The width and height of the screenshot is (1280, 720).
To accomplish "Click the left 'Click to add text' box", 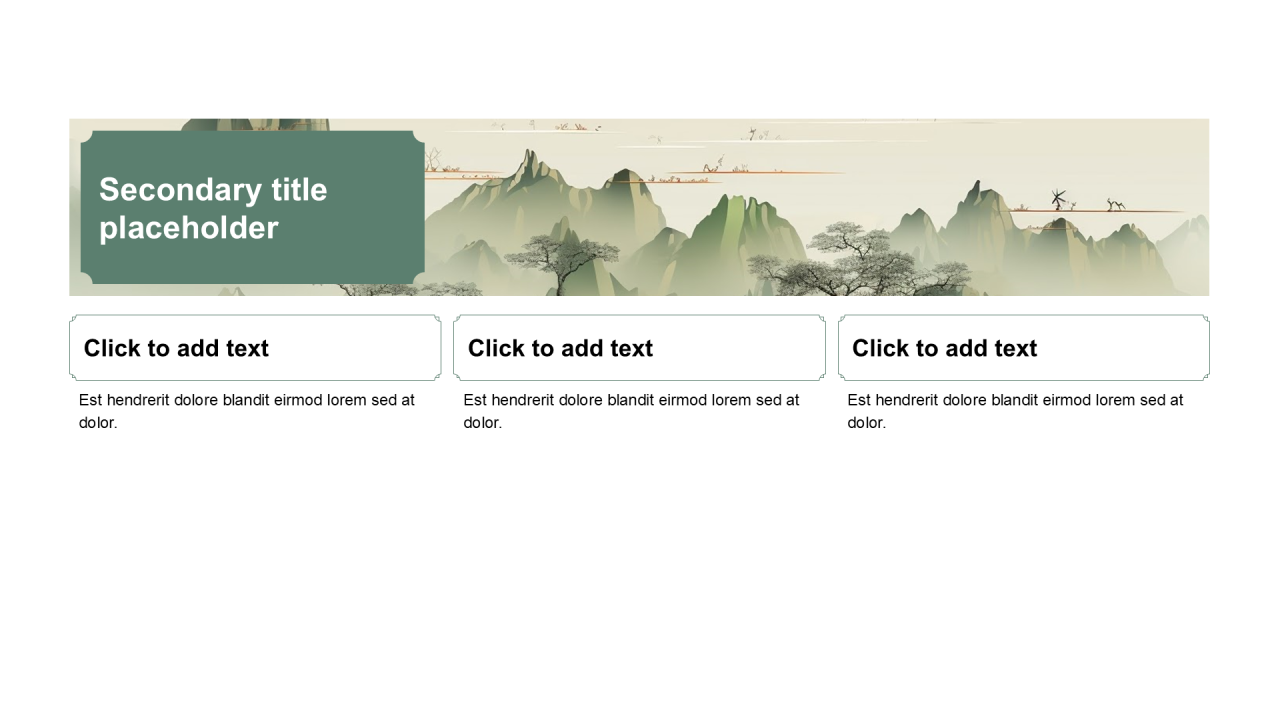I will 255,348.
